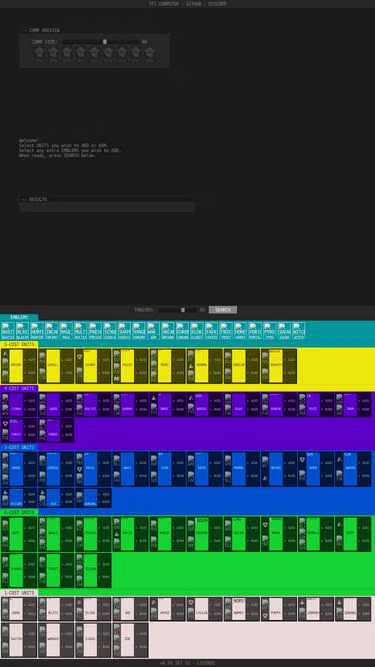This screenshot has width=375, height=667.
Task: Select the Arcana emblem icon
Action: pyautogui.click(x=168, y=331)
